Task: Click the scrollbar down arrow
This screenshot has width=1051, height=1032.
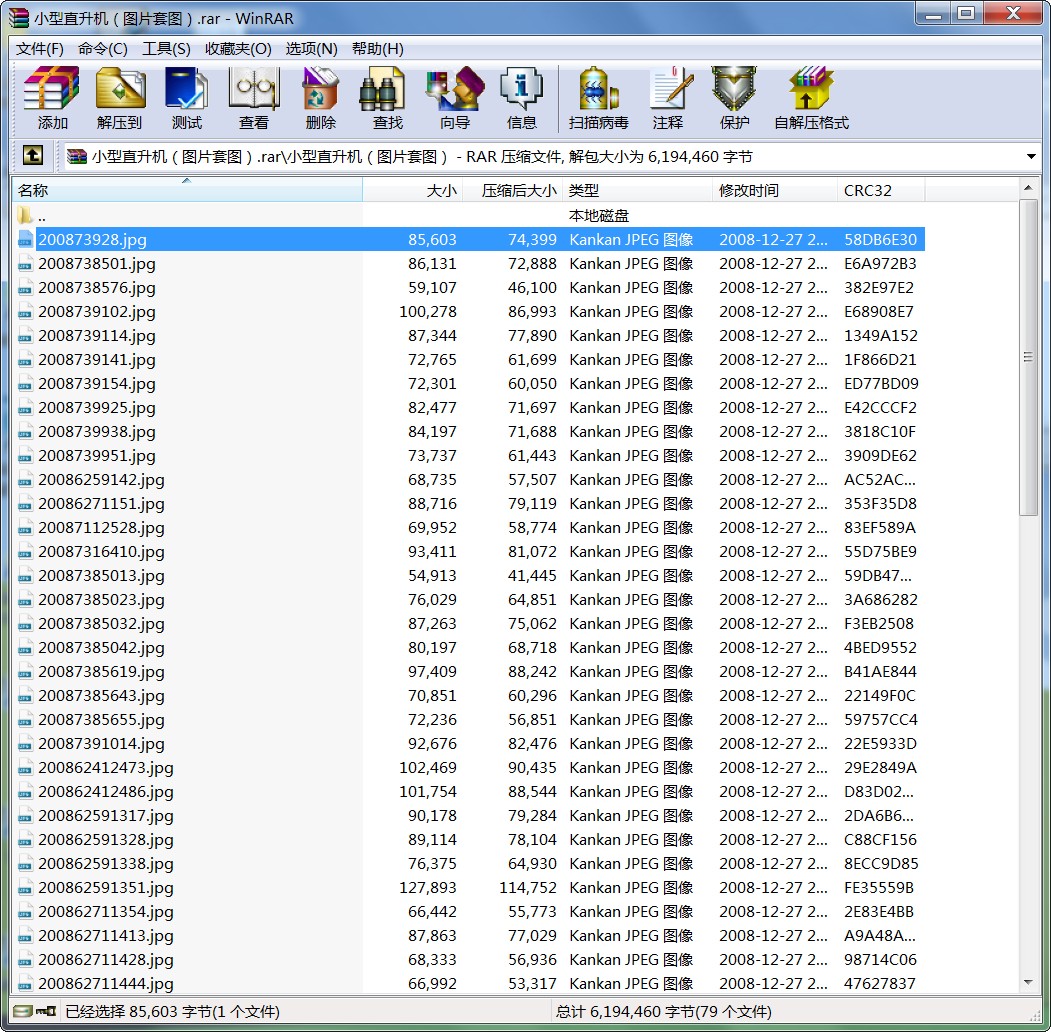Action: (1029, 983)
